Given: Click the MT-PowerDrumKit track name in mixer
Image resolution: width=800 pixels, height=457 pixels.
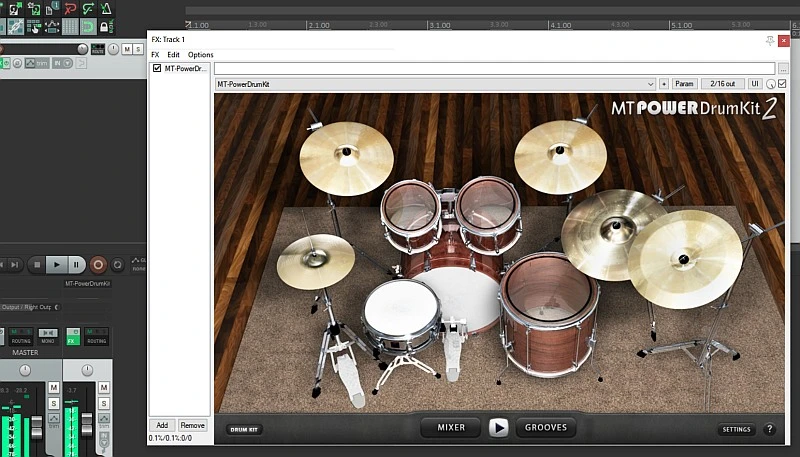Looking at the screenshot, I should [88, 284].
